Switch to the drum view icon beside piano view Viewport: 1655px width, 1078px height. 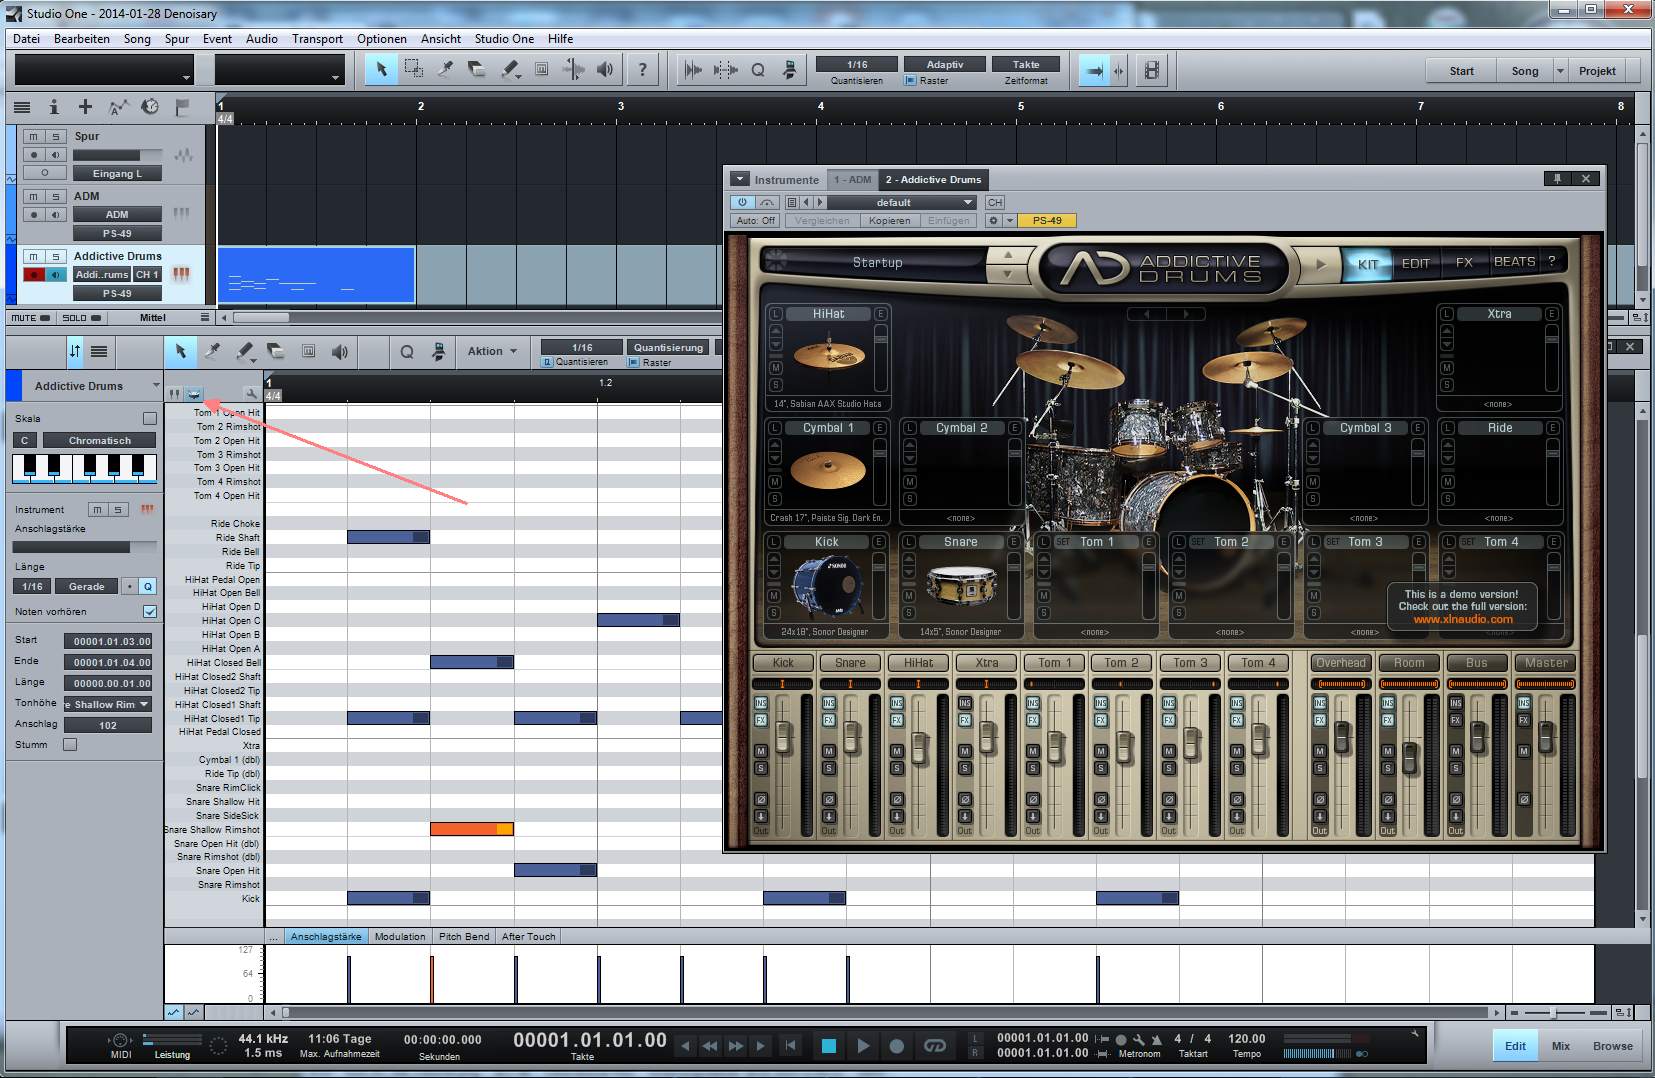194,394
